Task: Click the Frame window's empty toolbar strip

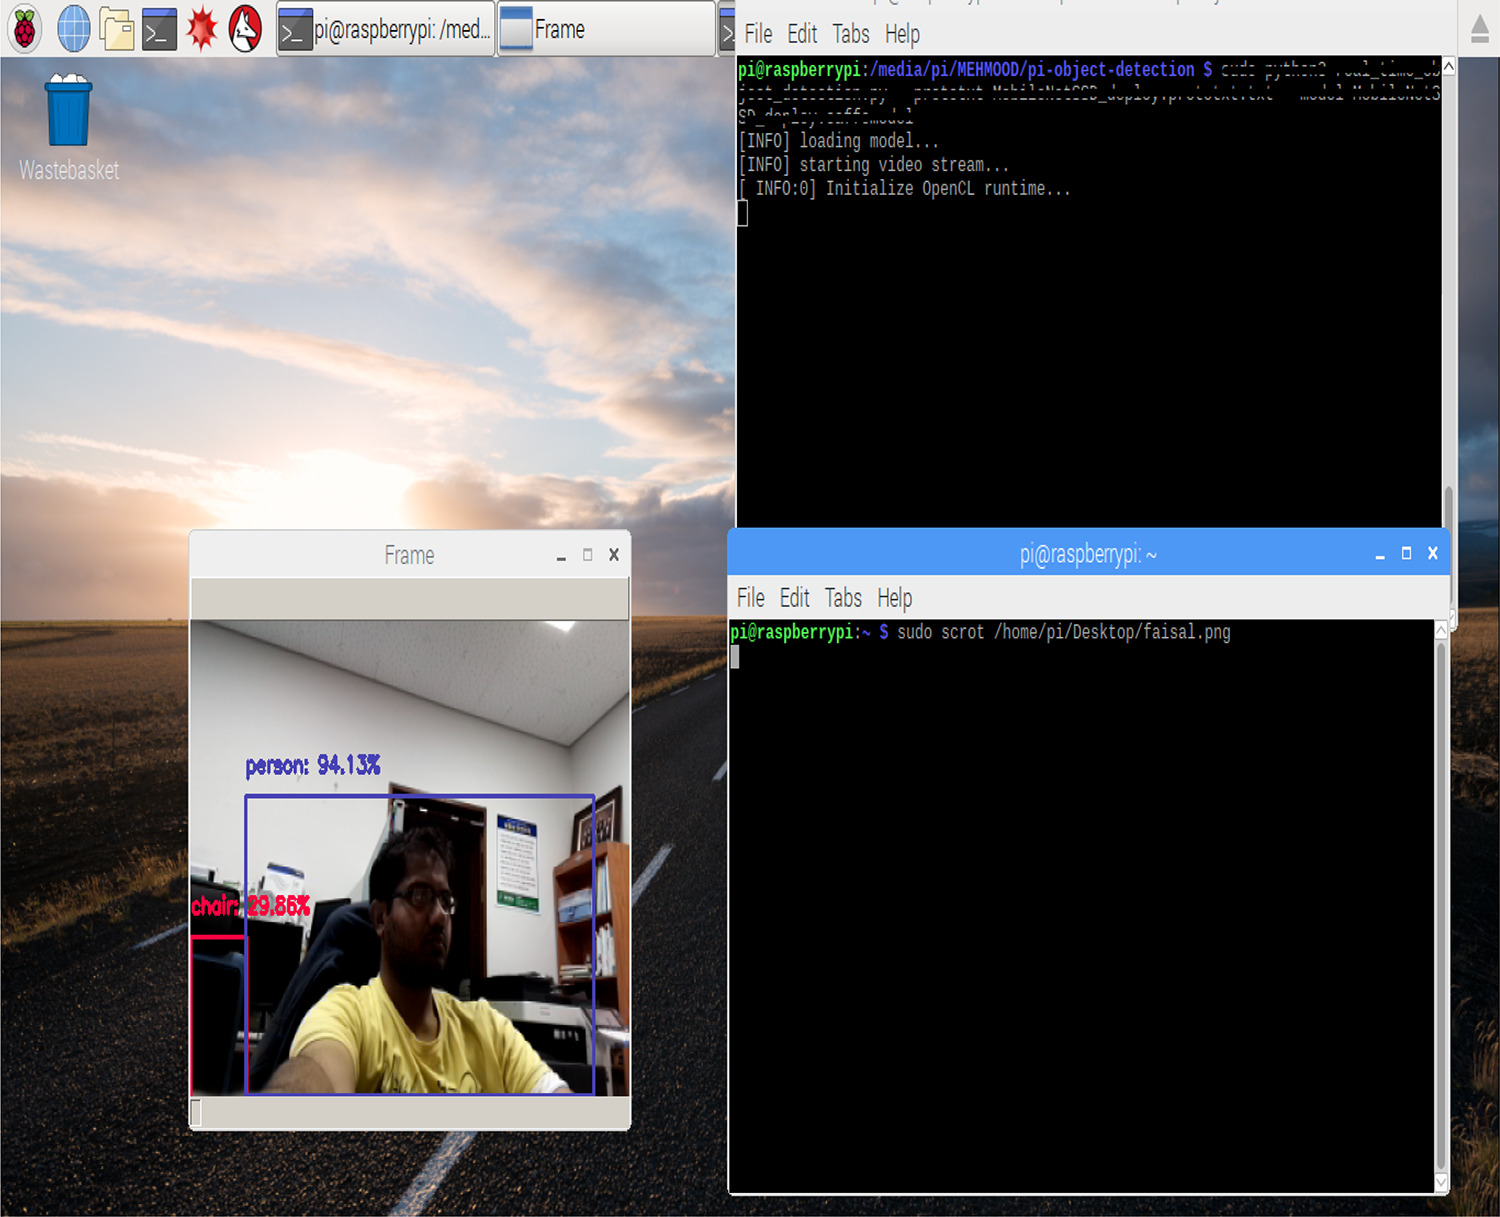Action: [x=410, y=598]
